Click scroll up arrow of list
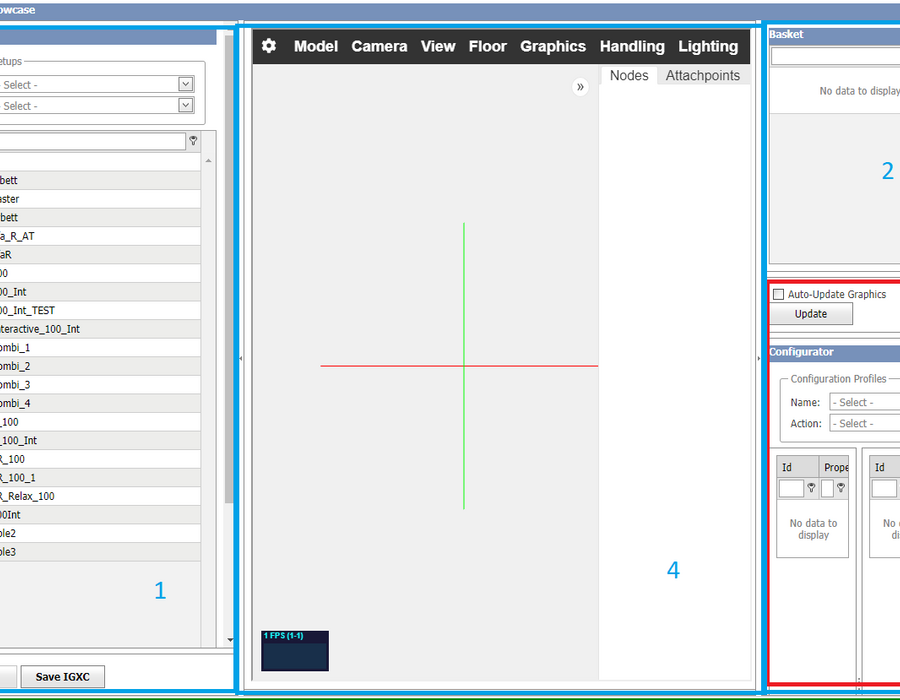The image size is (900, 700). 208,161
